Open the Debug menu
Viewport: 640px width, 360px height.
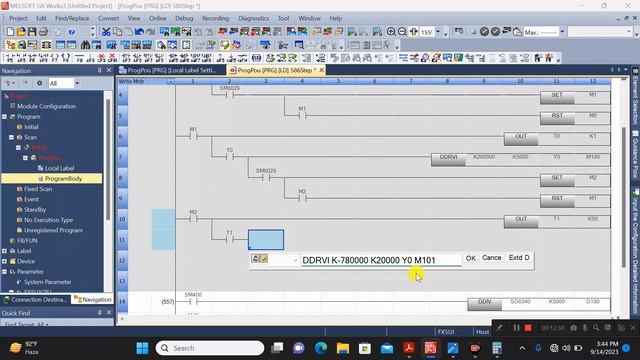coord(184,18)
